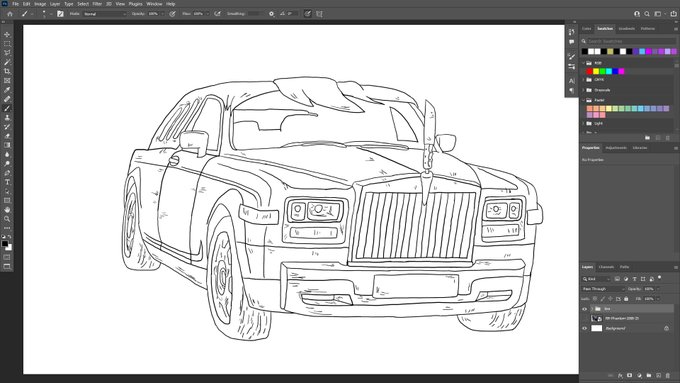Open the Pass Through blend mode dropdown

click(x=603, y=289)
